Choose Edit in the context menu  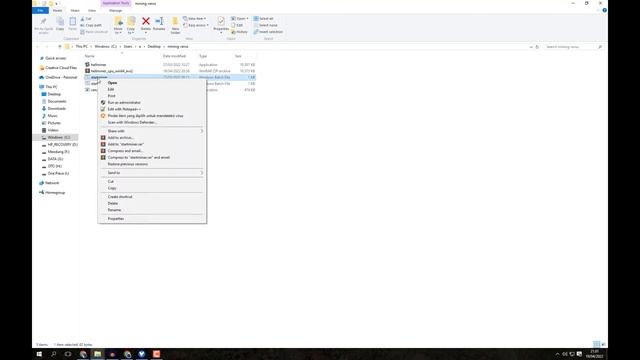click(x=152, y=89)
